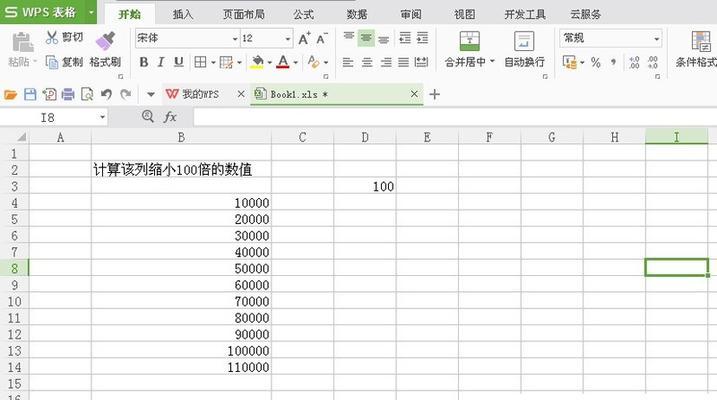The width and height of the screenshot is (717, 400).
Task: Expand the merge and center dropdown arrow
Action: click(x=492, y=61)
